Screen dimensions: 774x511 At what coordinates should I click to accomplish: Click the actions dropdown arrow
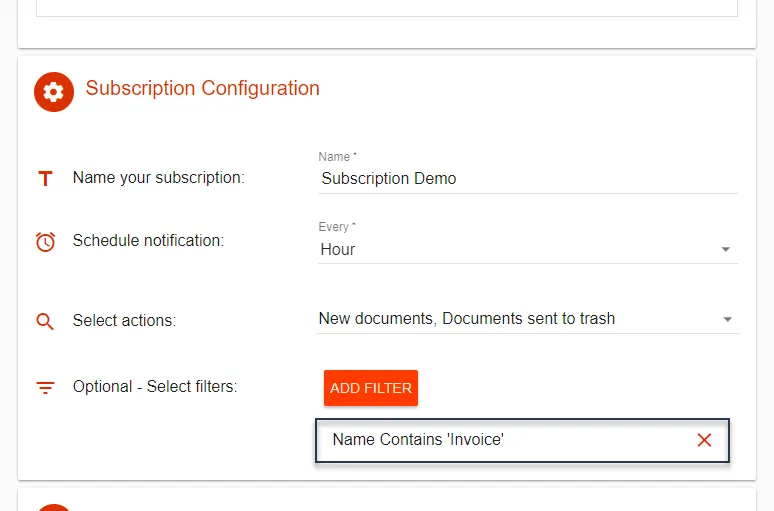point(728,319)
